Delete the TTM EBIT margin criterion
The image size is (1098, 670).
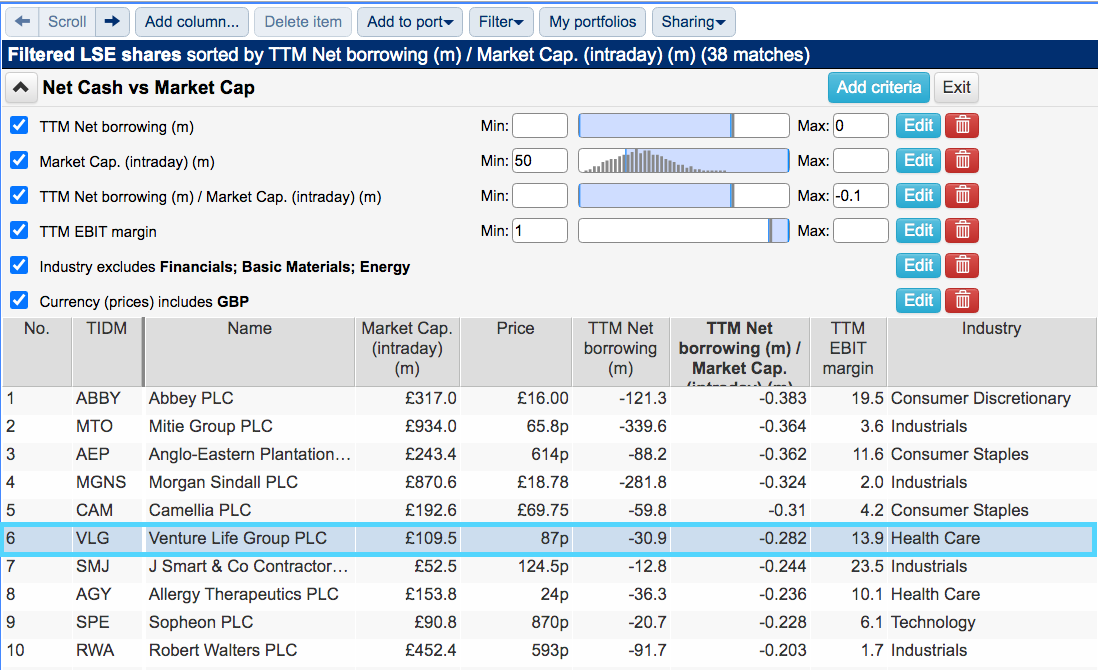pyautogui.click(x=962, y=231)
